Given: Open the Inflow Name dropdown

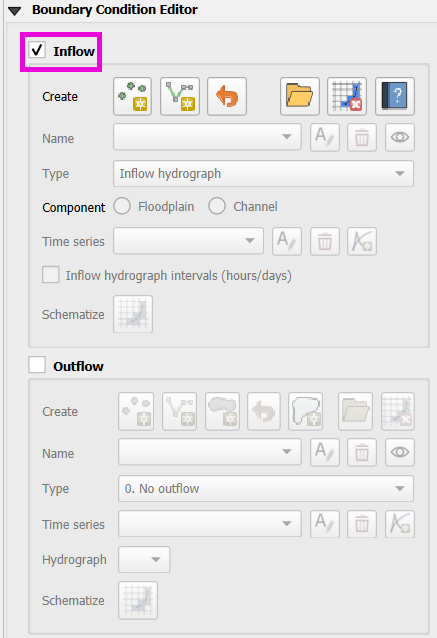Looking at the screenshot, I should 207,137.
